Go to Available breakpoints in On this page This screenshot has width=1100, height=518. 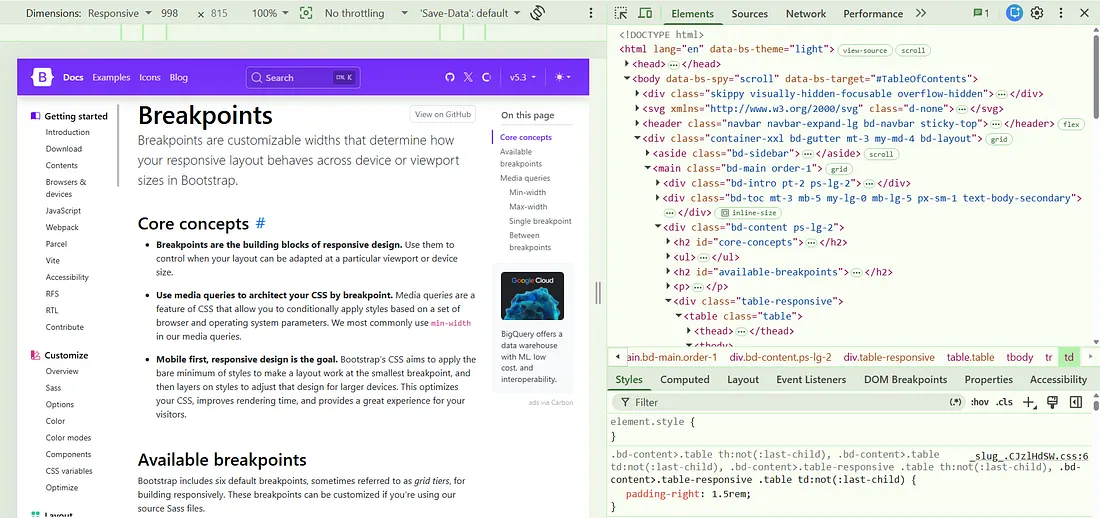[521, 158]
